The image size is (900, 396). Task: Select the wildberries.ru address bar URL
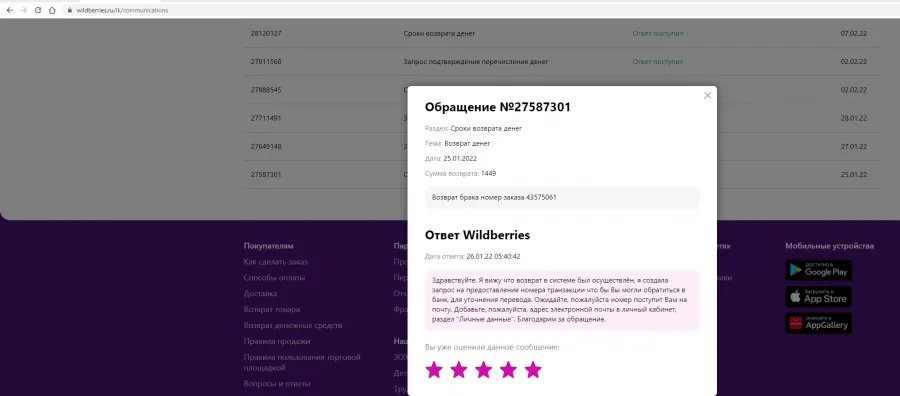122,10
